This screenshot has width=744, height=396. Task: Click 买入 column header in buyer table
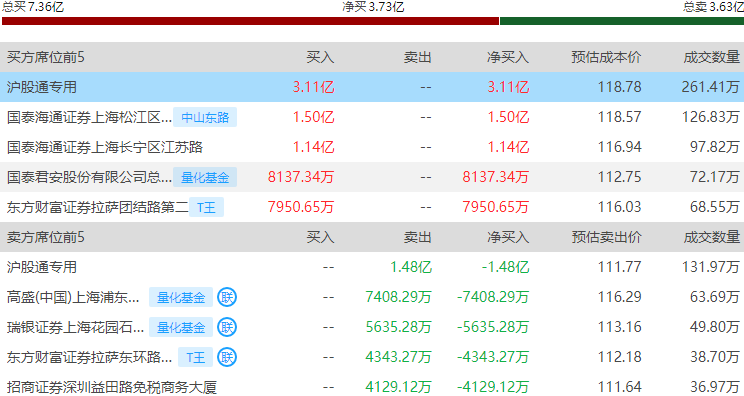(x=320, y=57)
